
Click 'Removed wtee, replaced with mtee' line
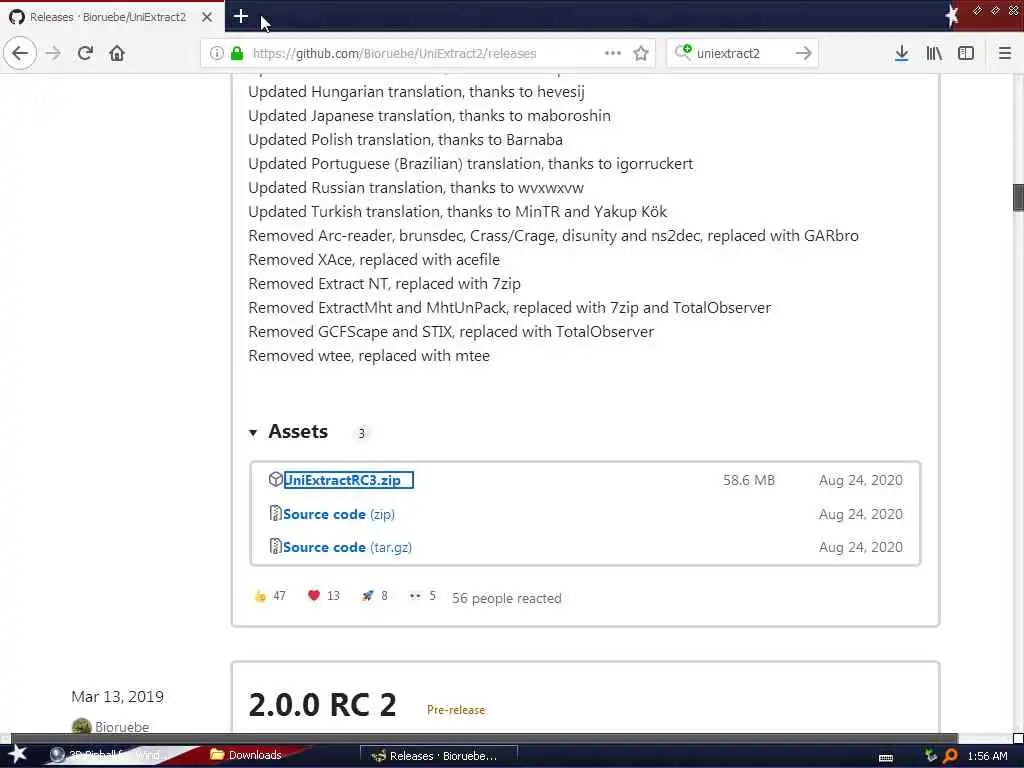[369, 356]
